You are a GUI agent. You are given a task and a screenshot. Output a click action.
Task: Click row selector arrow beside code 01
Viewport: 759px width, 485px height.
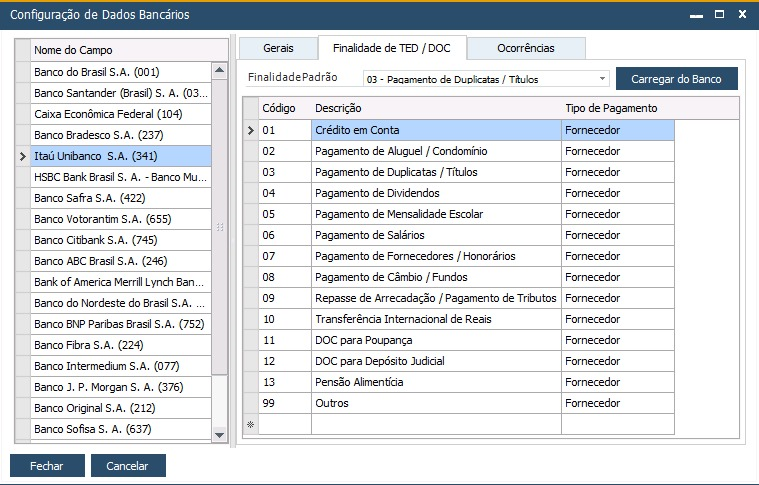pyautogui.click(x=250, y=130)
